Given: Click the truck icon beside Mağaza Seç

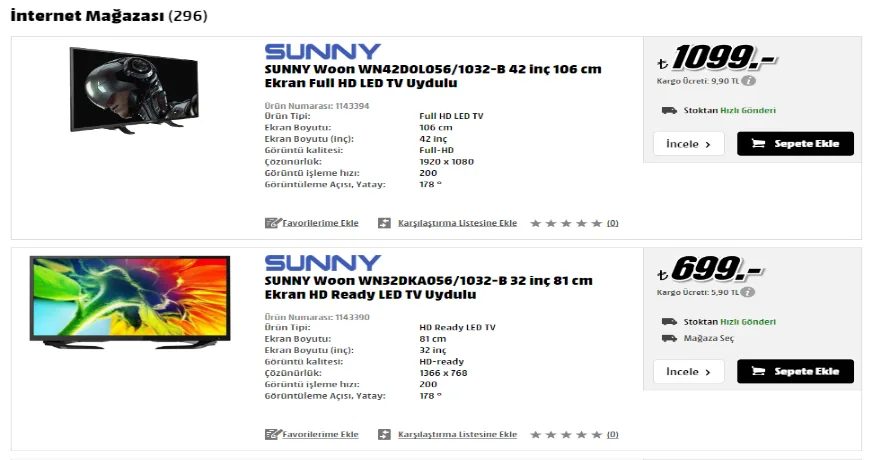Looking at the screenshot, I should pos(669,338).
